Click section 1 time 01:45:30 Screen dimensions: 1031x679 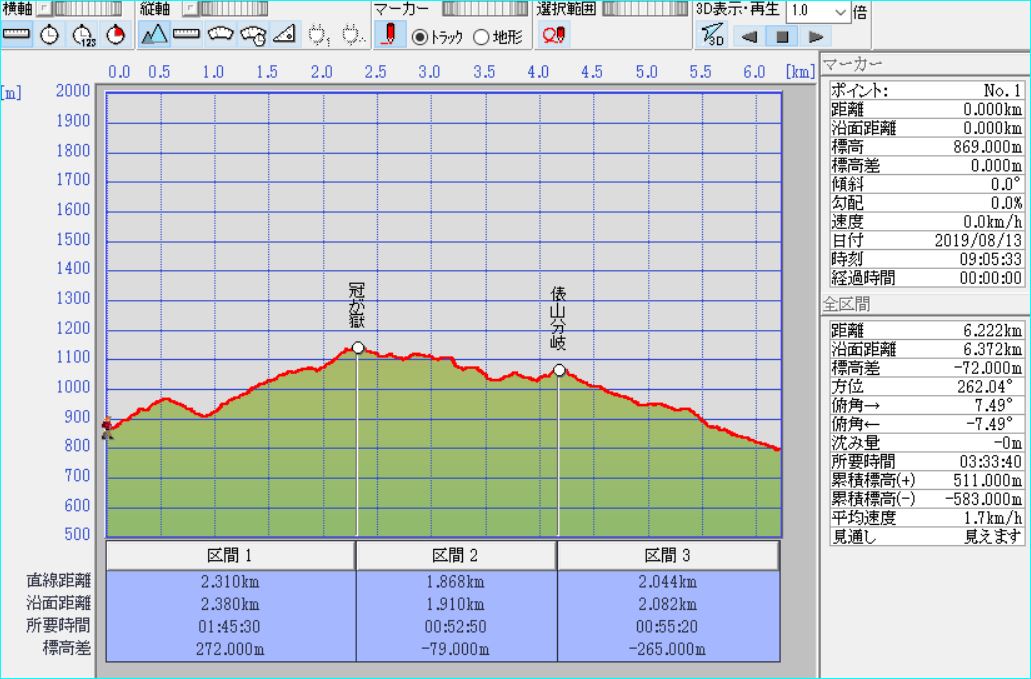[230, 626]
